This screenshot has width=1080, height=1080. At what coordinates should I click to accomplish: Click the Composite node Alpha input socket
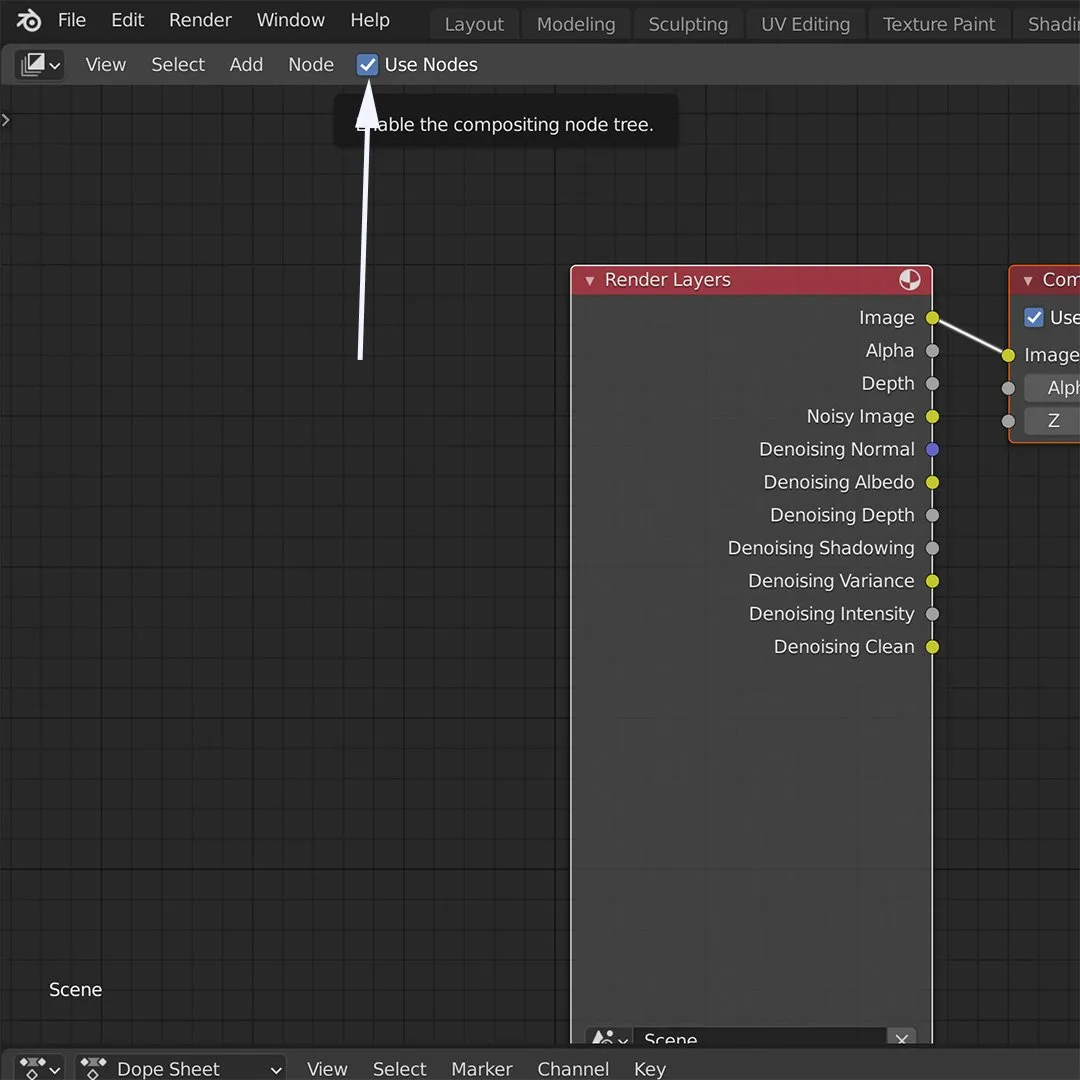(1008, 388)
